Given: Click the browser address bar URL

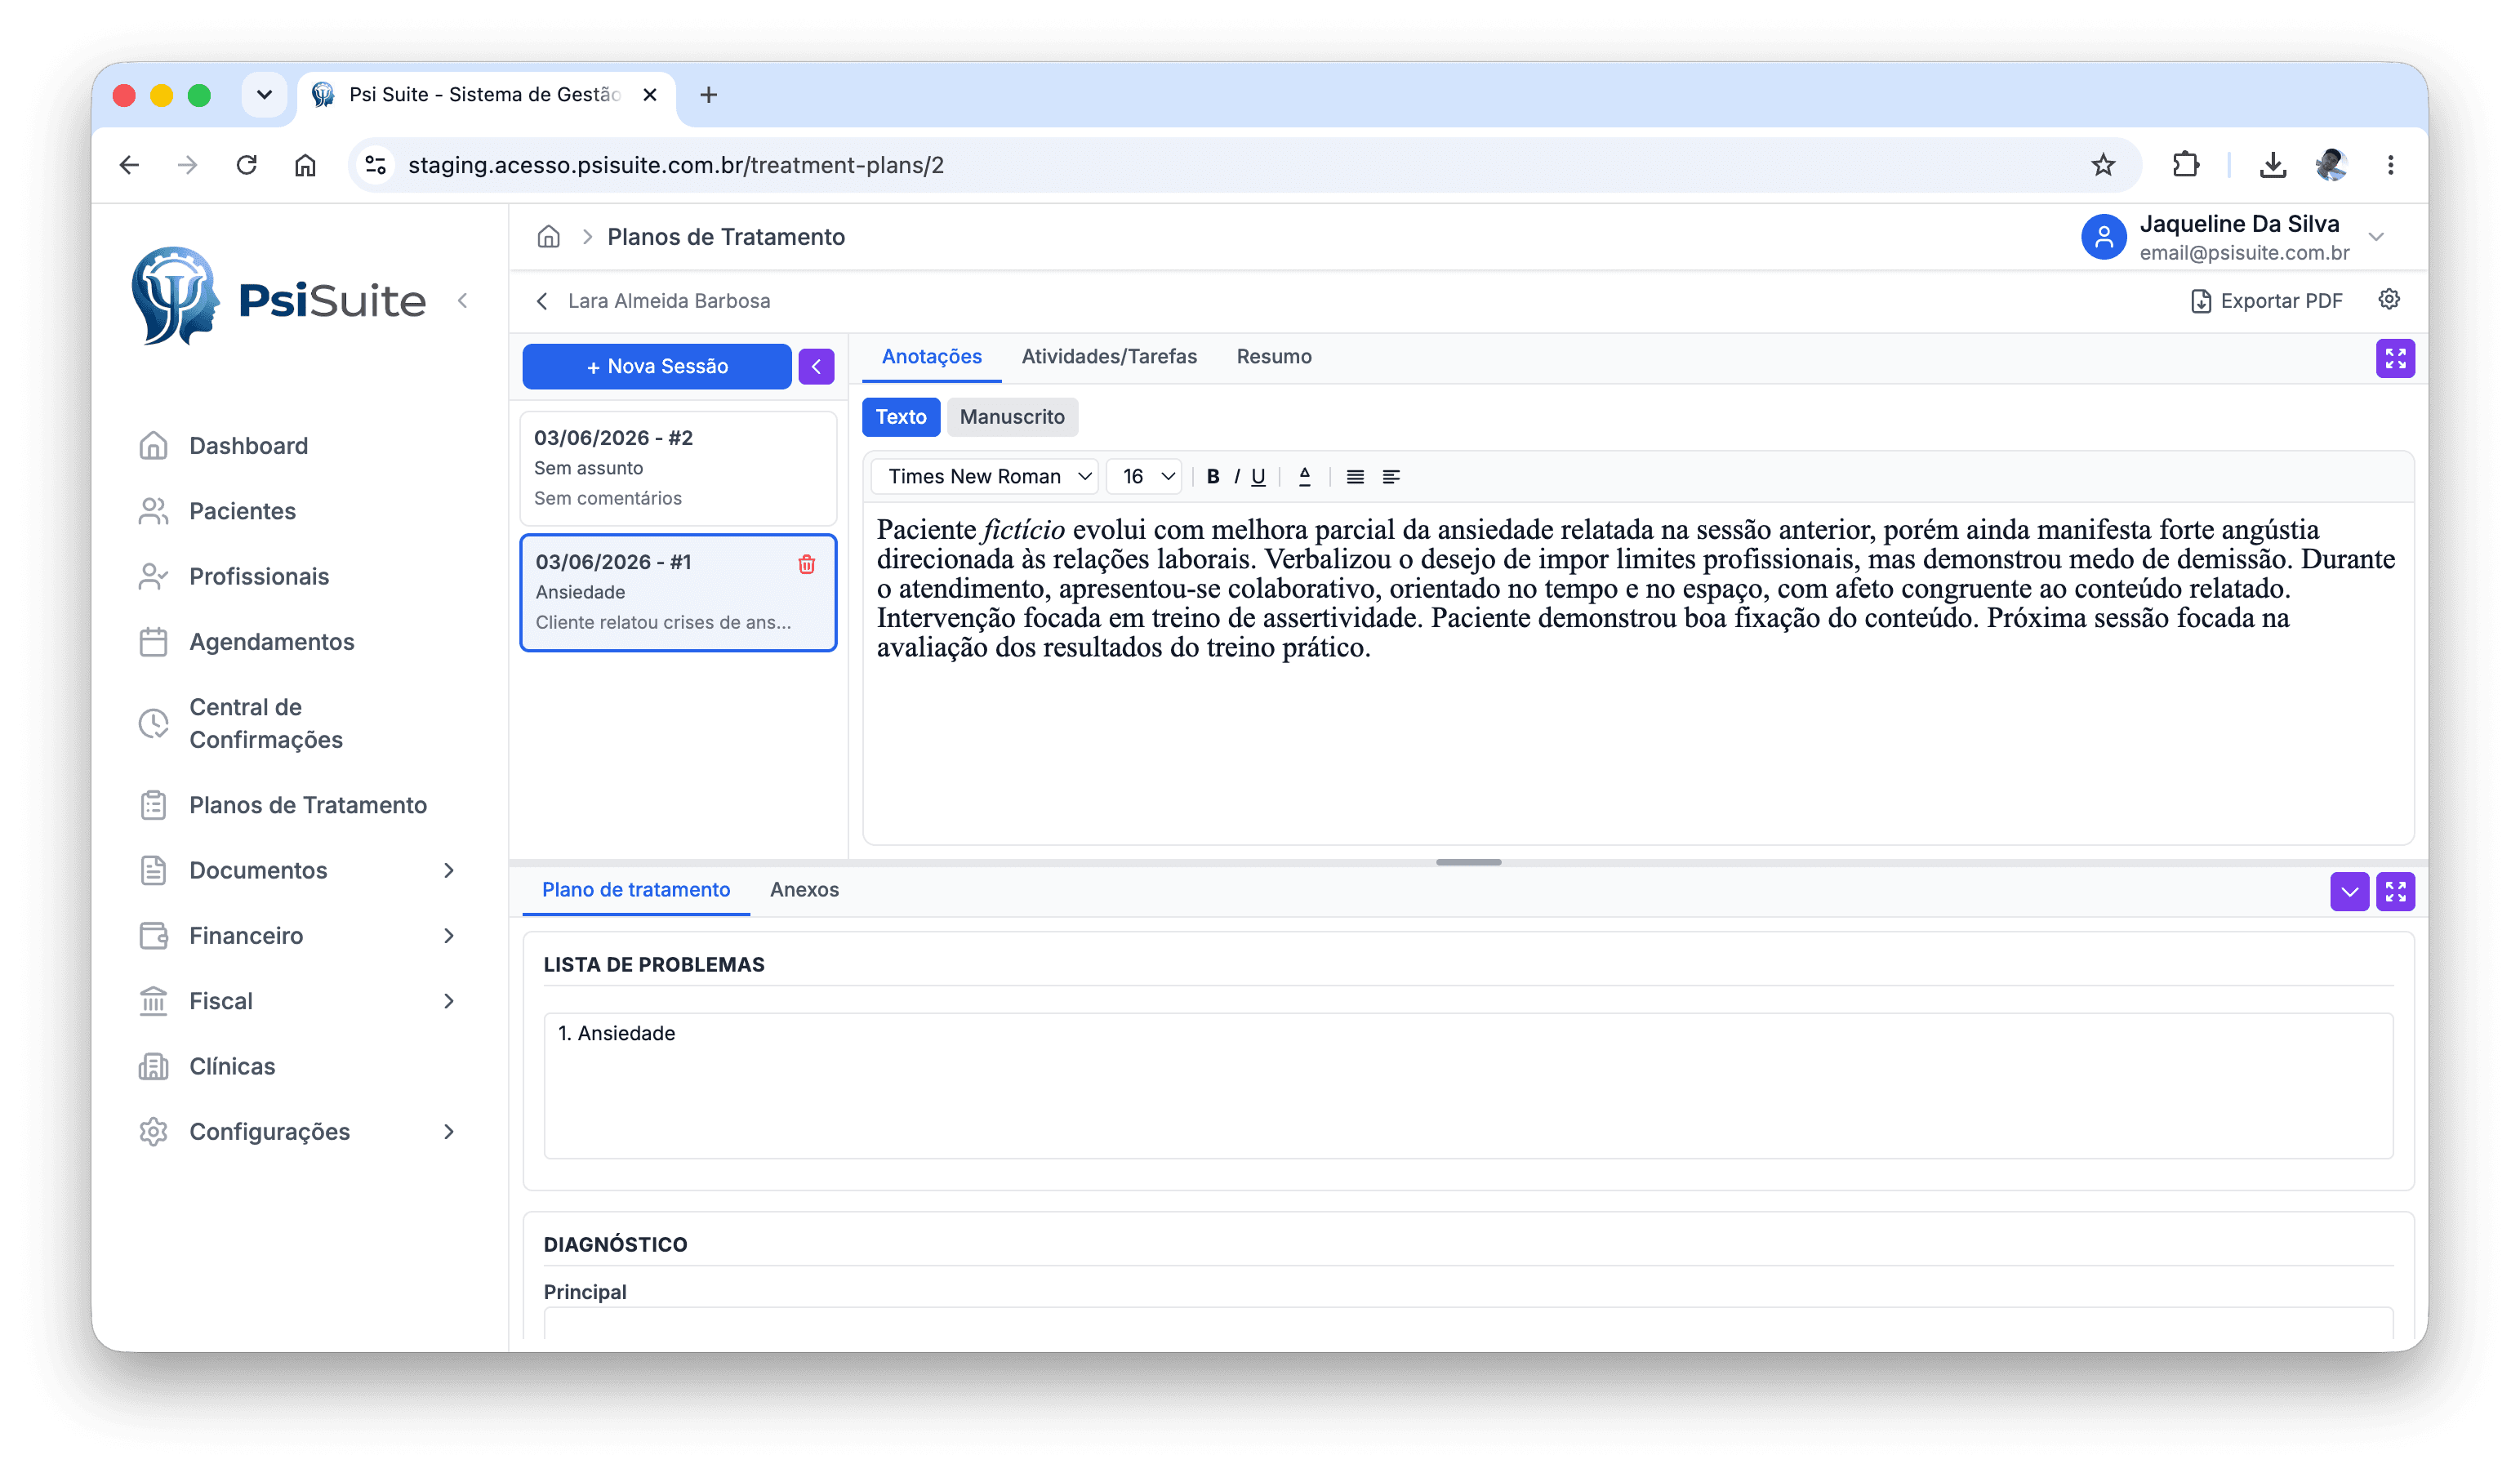Looking at the screenshot, I should [675, 165].
